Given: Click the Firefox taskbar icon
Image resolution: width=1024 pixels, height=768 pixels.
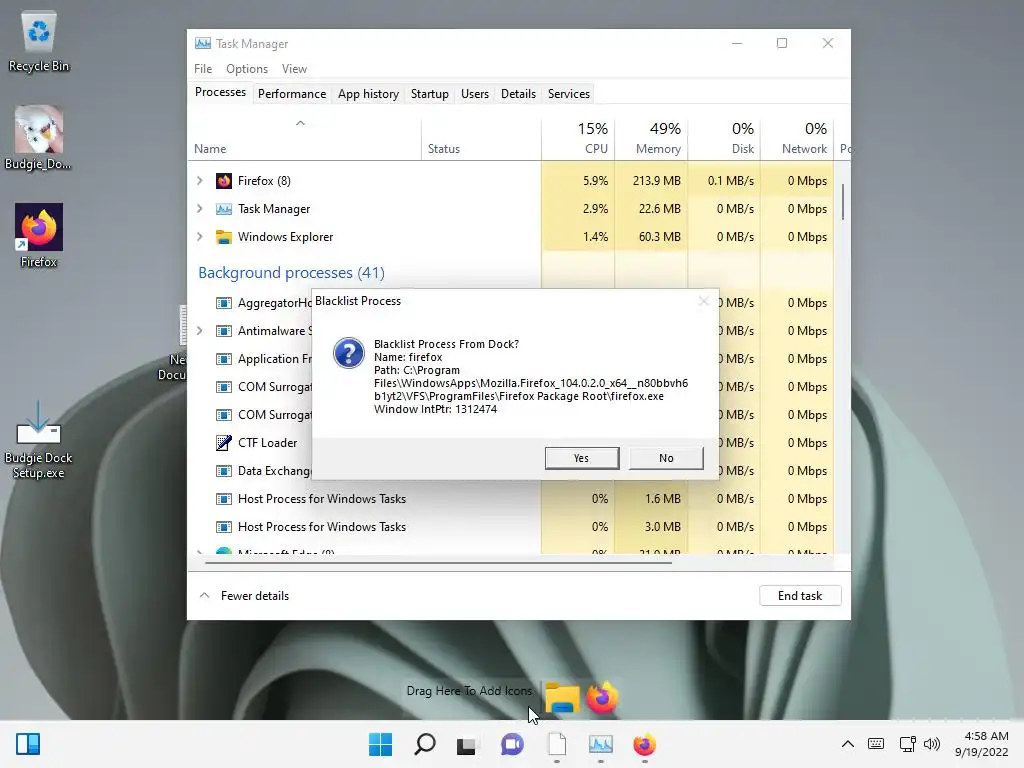Looking at the screenshot, I should [x=645, y=744].
